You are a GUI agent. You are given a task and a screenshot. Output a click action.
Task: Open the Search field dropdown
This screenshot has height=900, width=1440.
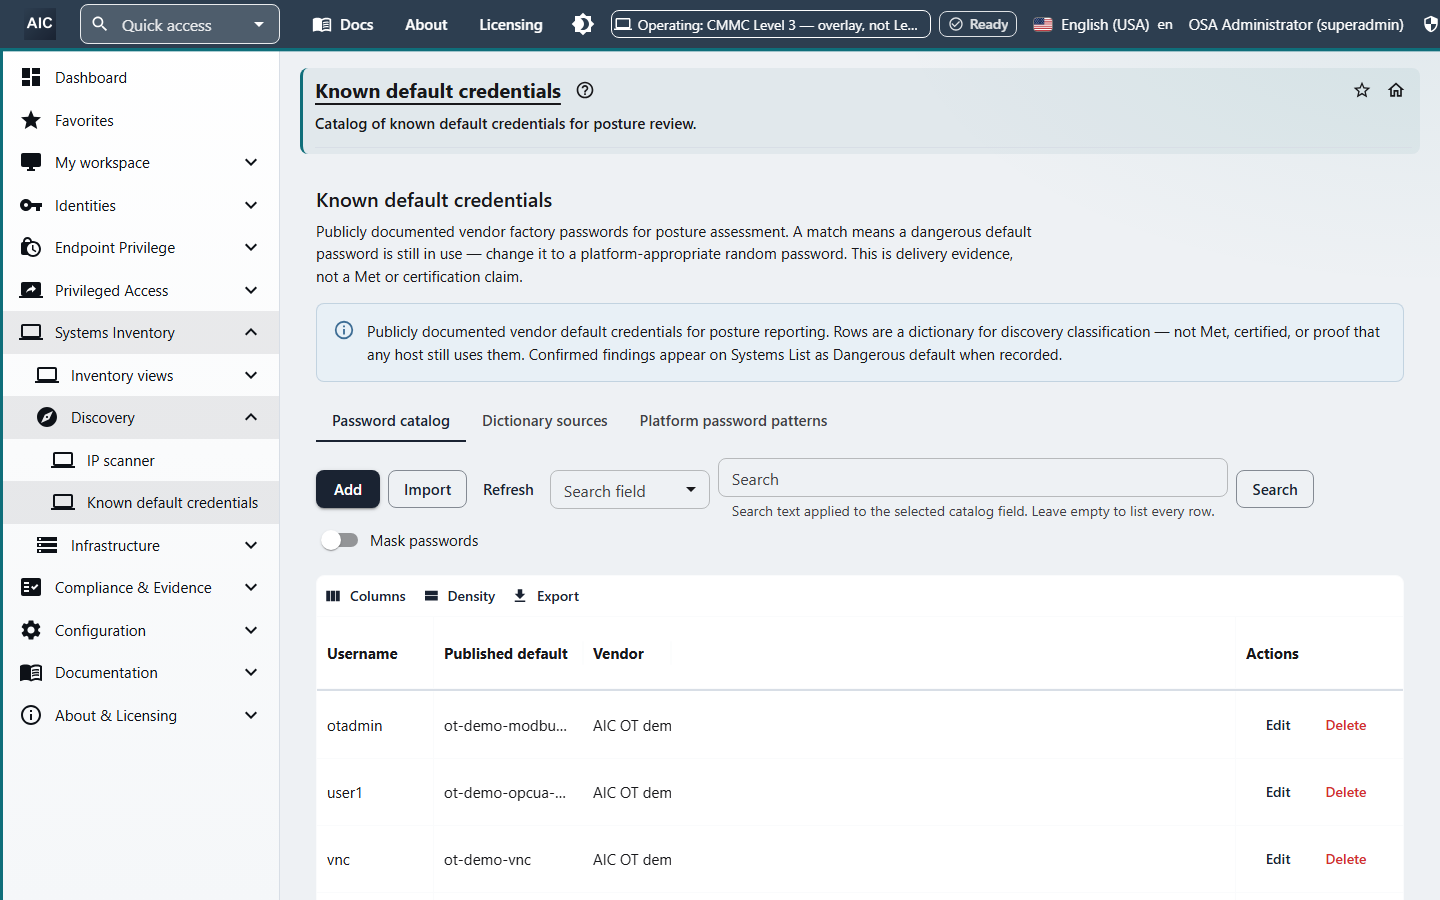coord(630,490)
